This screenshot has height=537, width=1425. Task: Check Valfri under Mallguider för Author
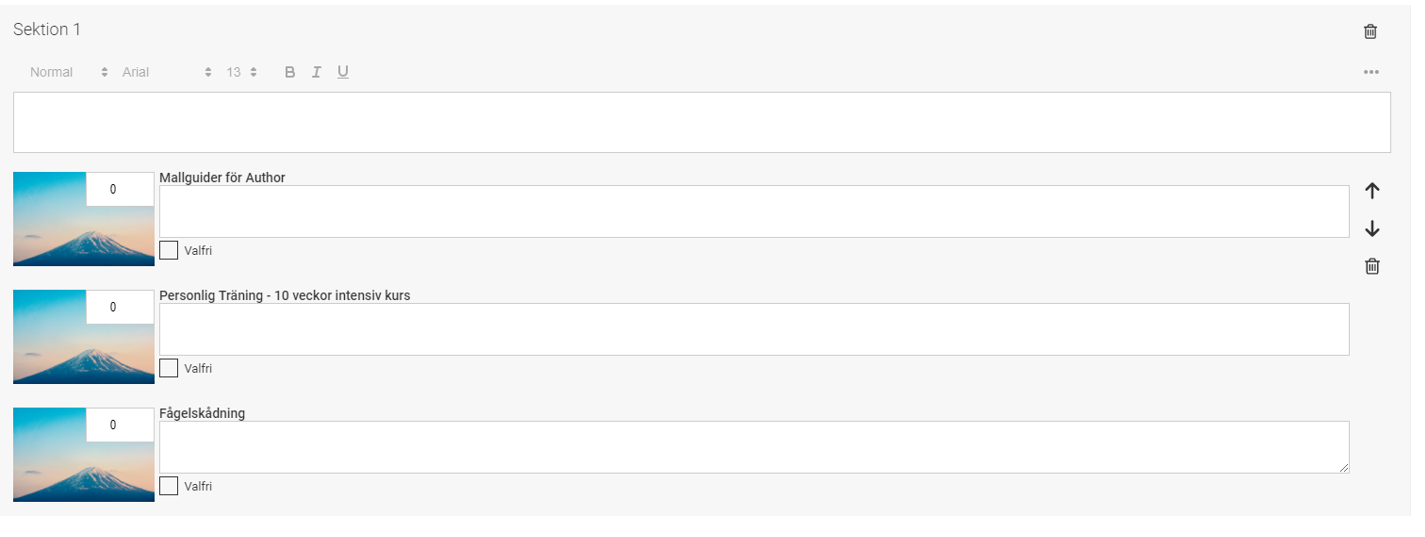pyautogui.click(x=169, y=250)
